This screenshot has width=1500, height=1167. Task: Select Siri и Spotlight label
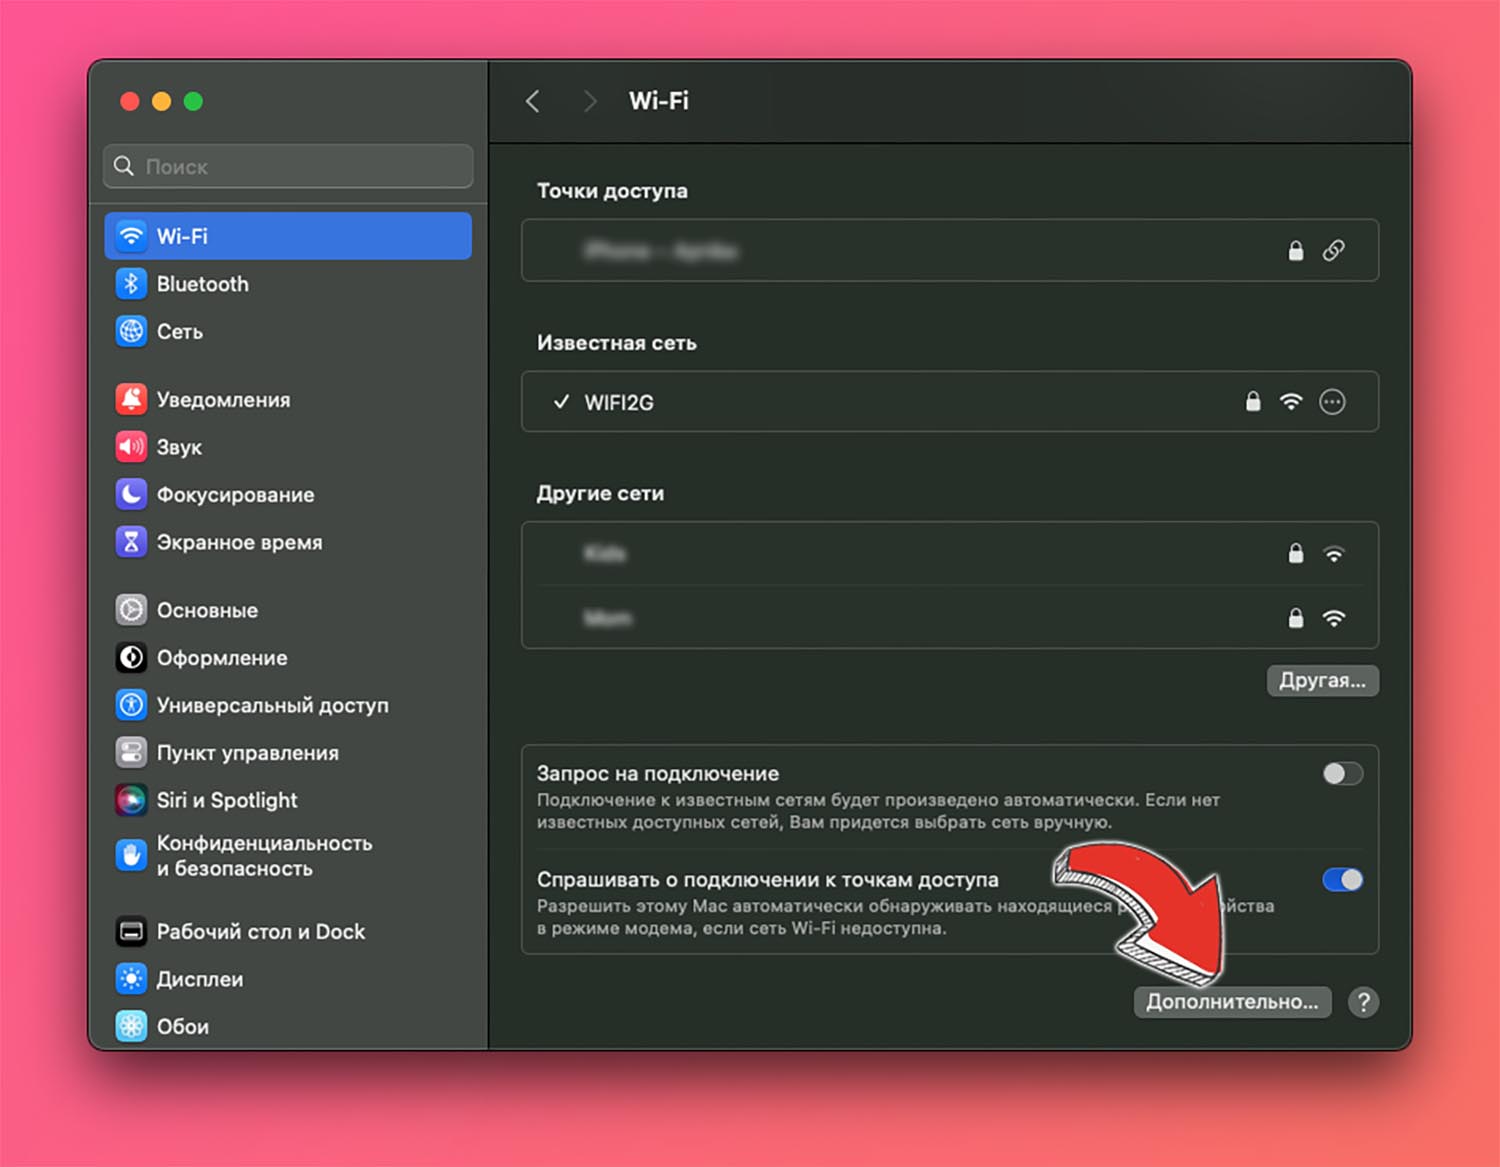coord(227,800)
